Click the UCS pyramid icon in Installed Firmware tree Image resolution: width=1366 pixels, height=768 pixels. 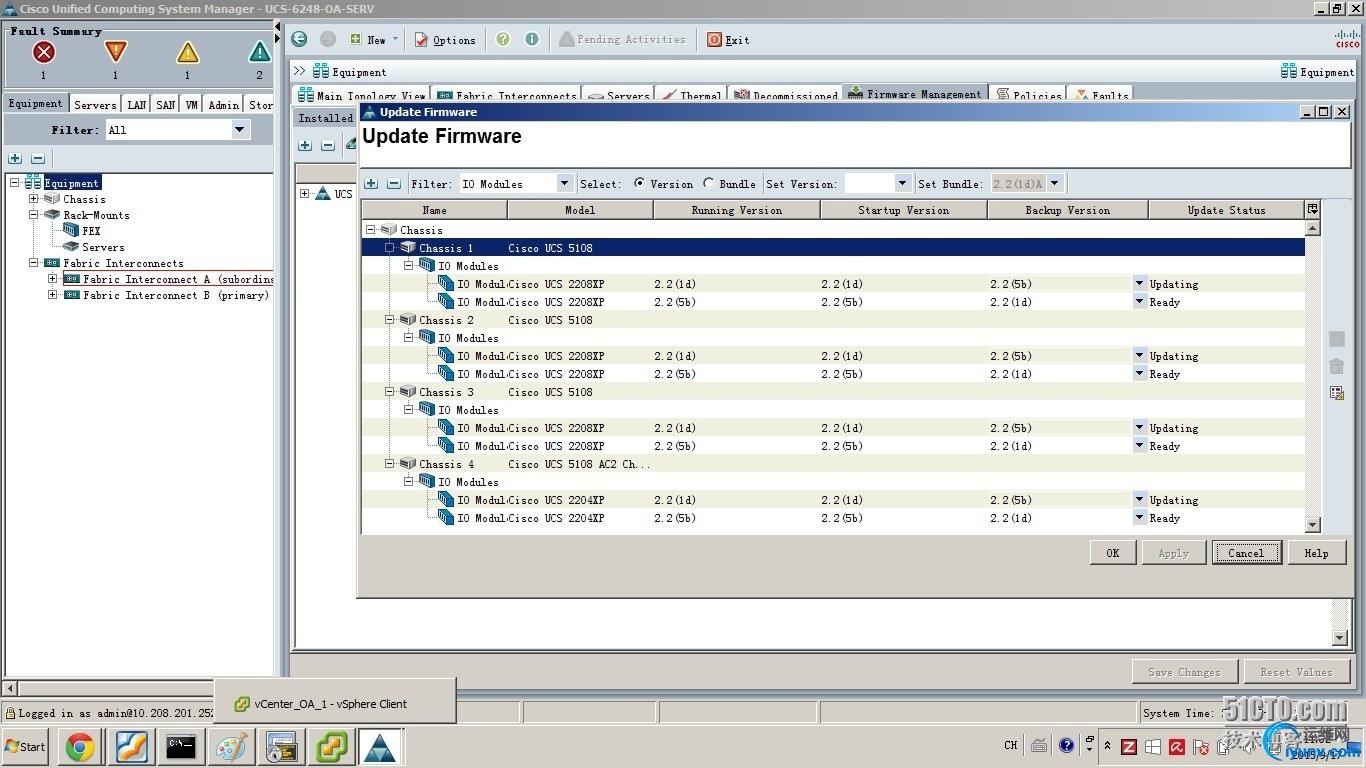tap(323, 193)
